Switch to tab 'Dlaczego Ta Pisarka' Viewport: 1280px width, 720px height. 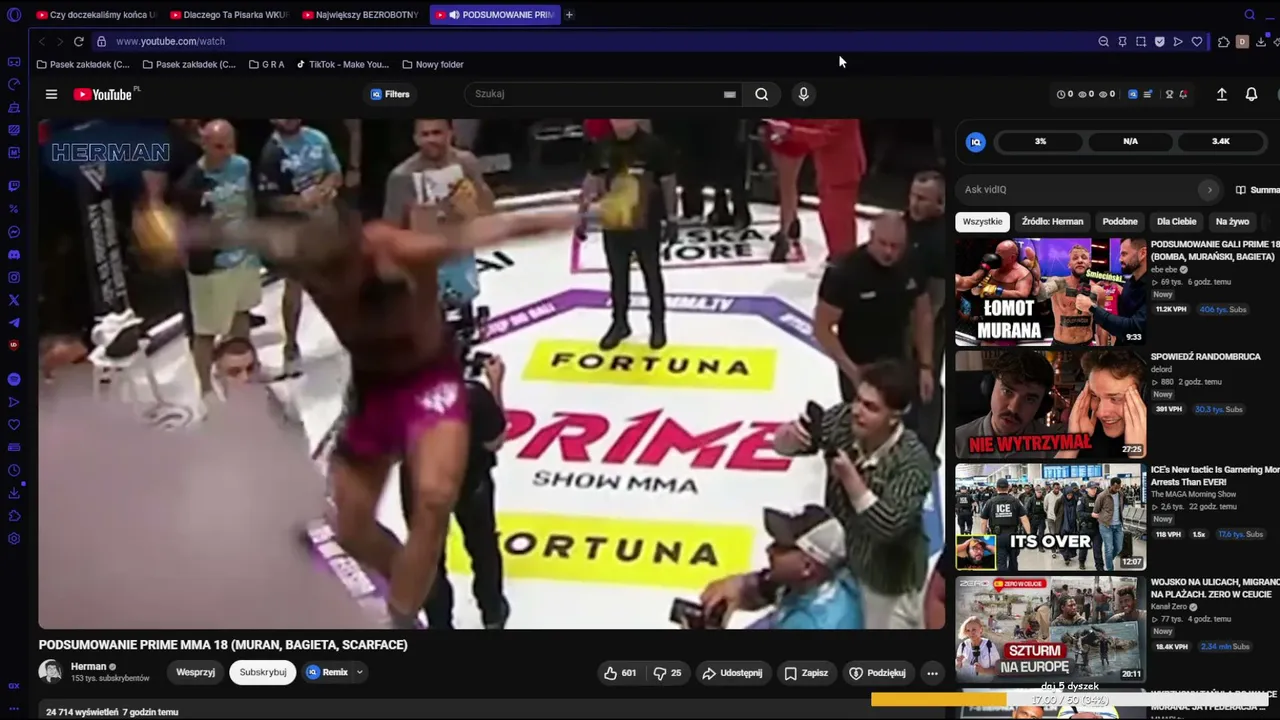pyautogui.click(x=230, y=15)
